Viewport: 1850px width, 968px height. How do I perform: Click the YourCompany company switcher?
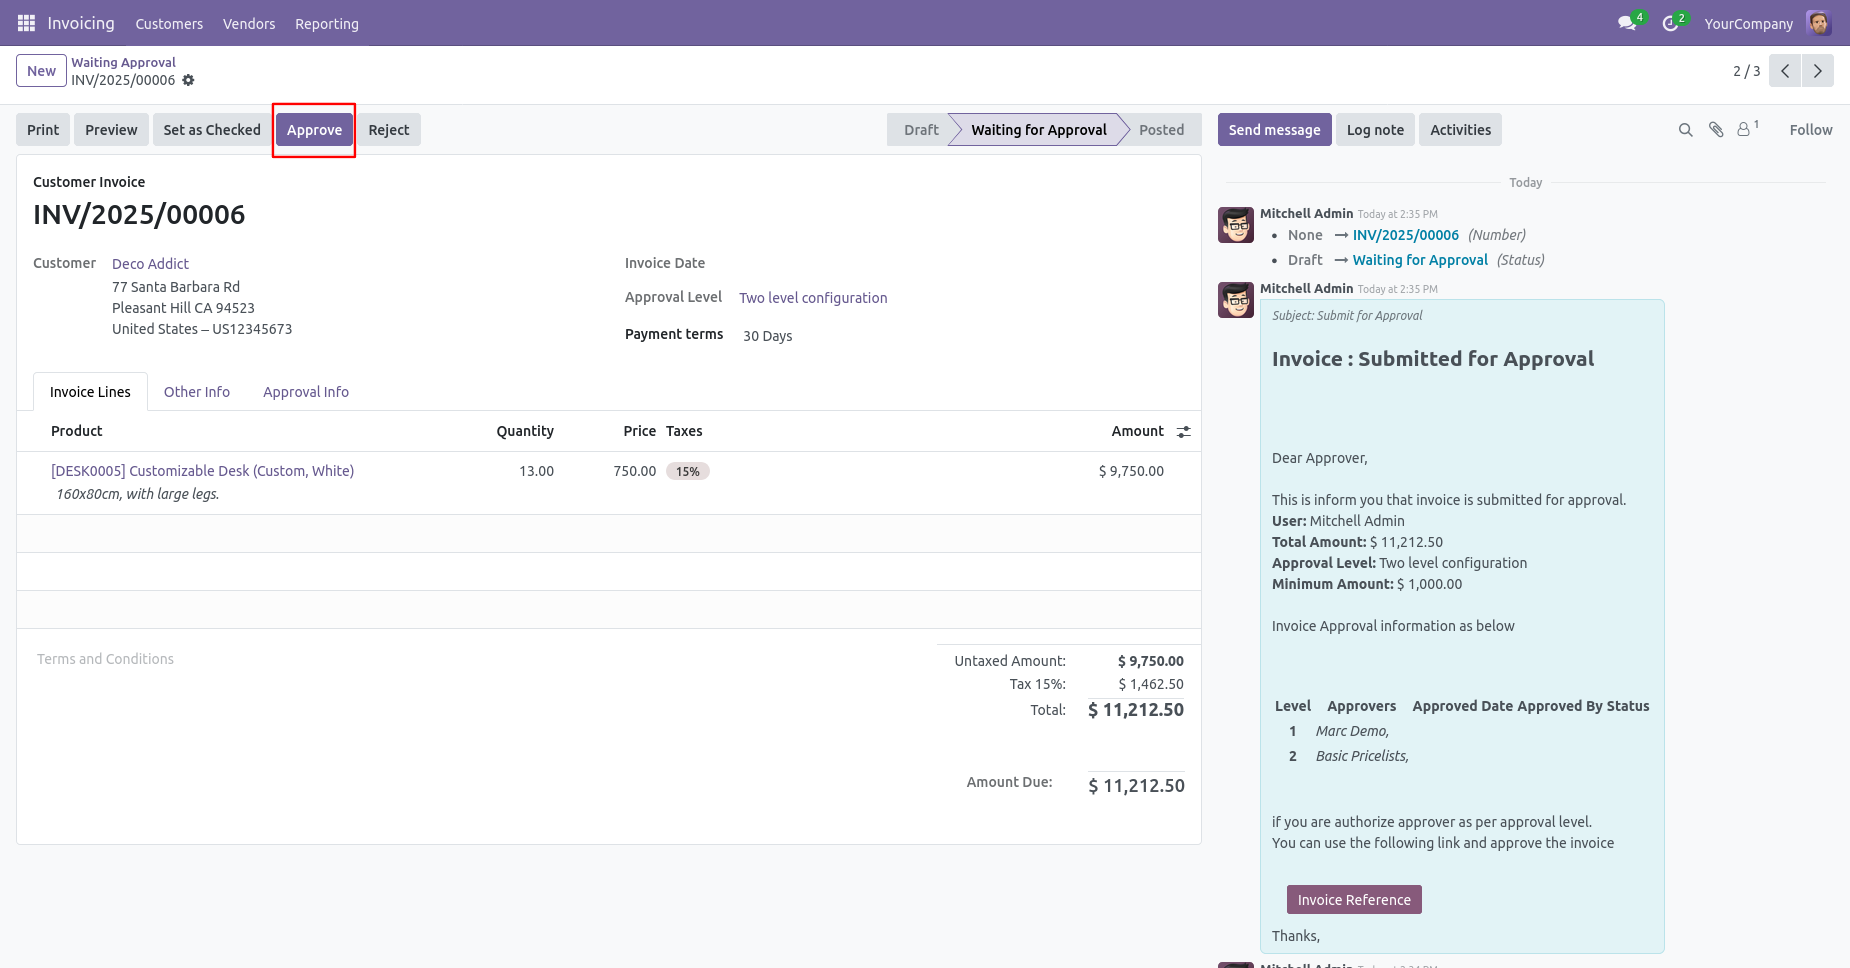(x=1748, y=24)
